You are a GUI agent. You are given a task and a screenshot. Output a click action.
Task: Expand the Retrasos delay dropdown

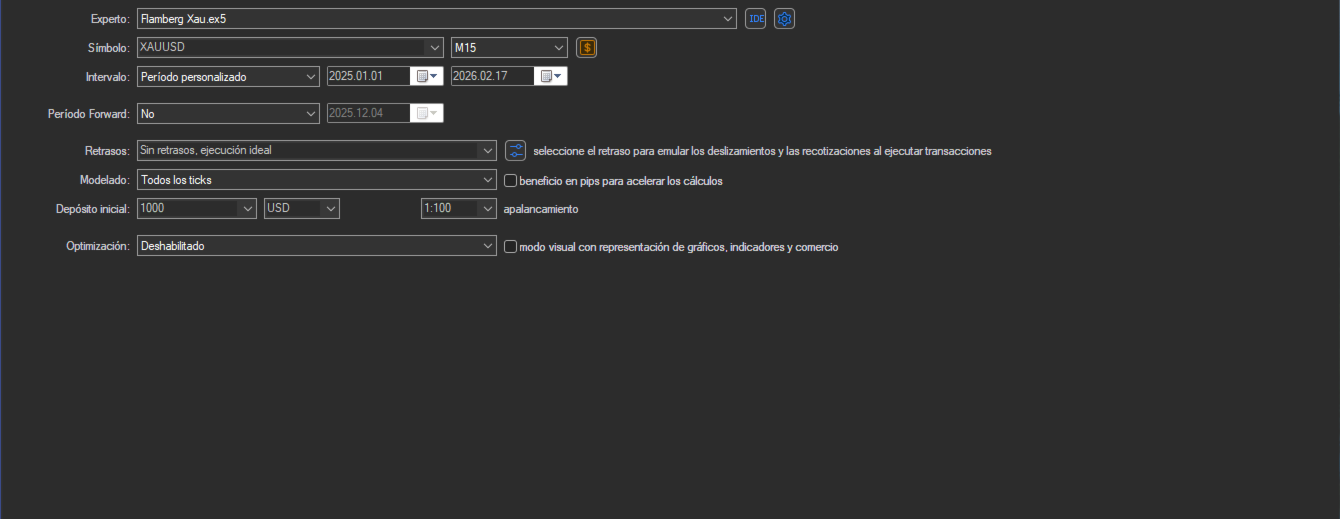click(488, 151)
